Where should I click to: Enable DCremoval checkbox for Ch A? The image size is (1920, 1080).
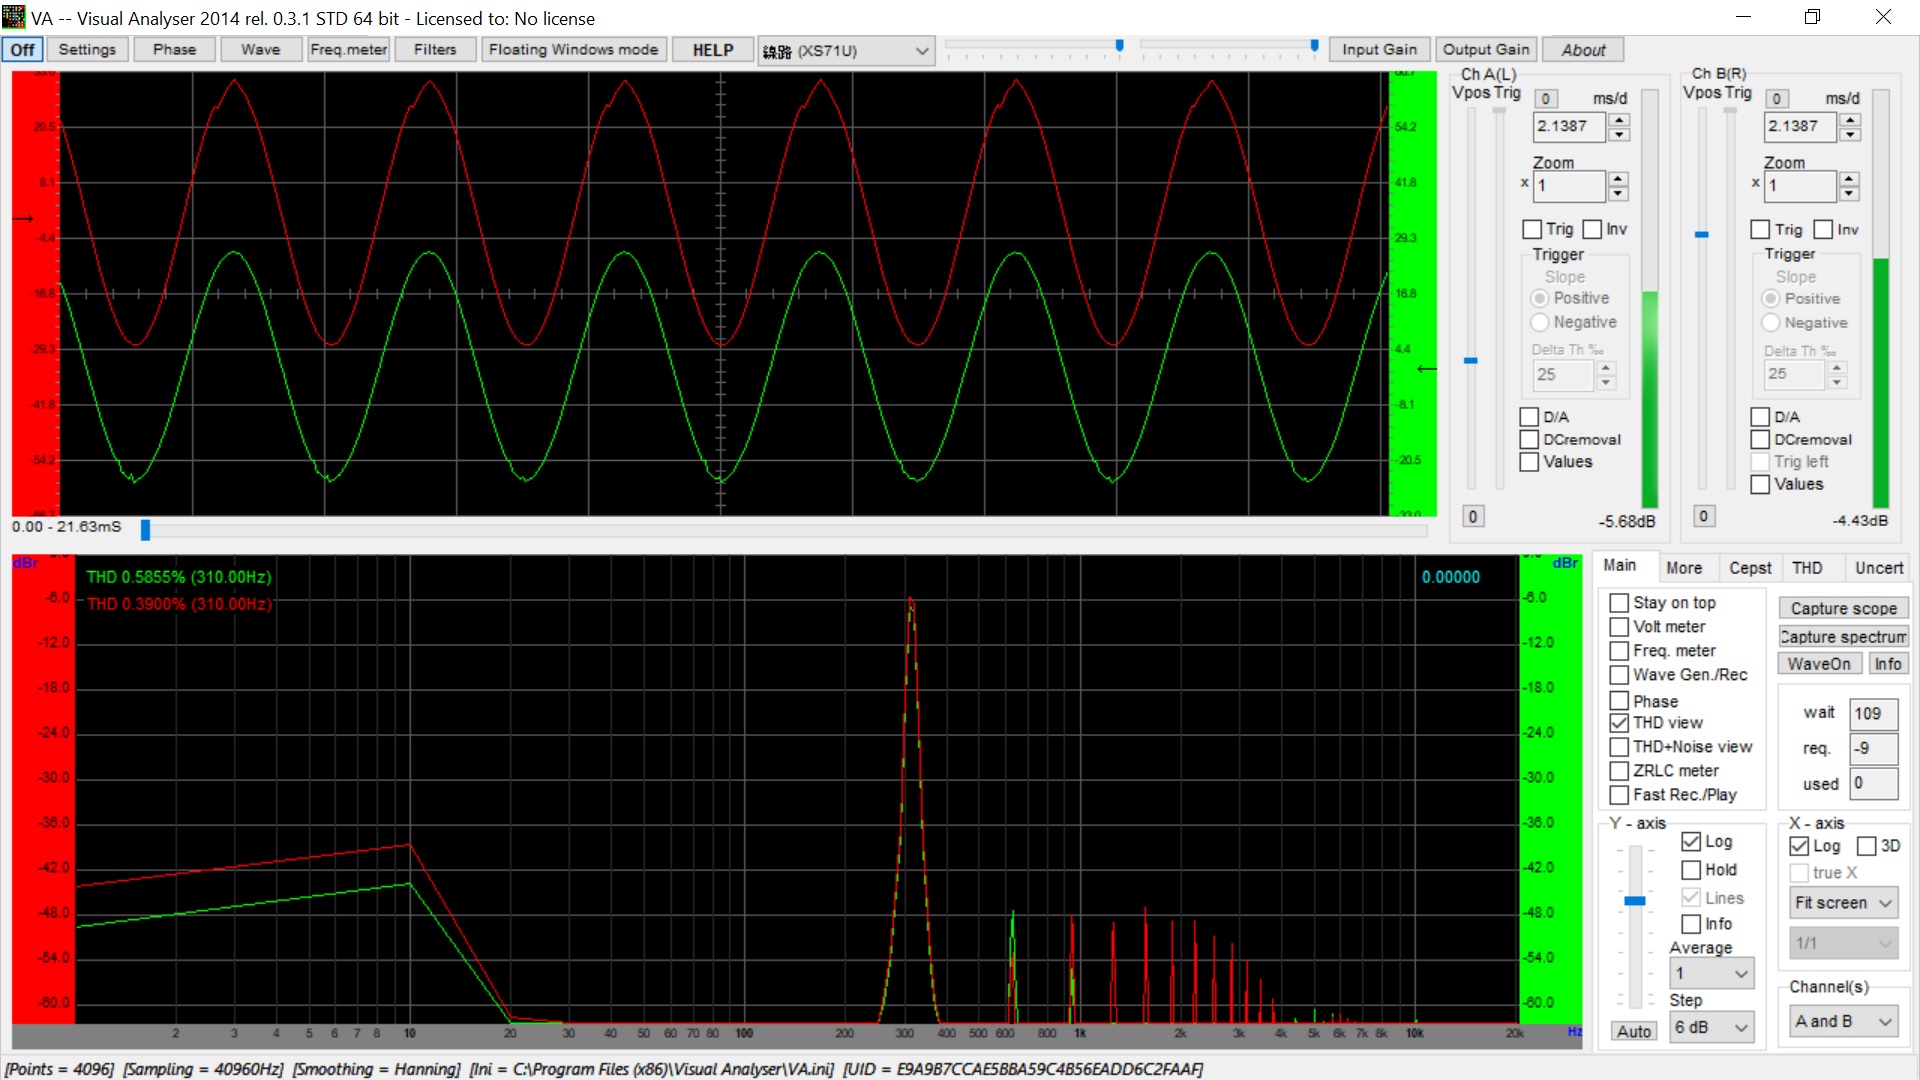pos(1529,440)
